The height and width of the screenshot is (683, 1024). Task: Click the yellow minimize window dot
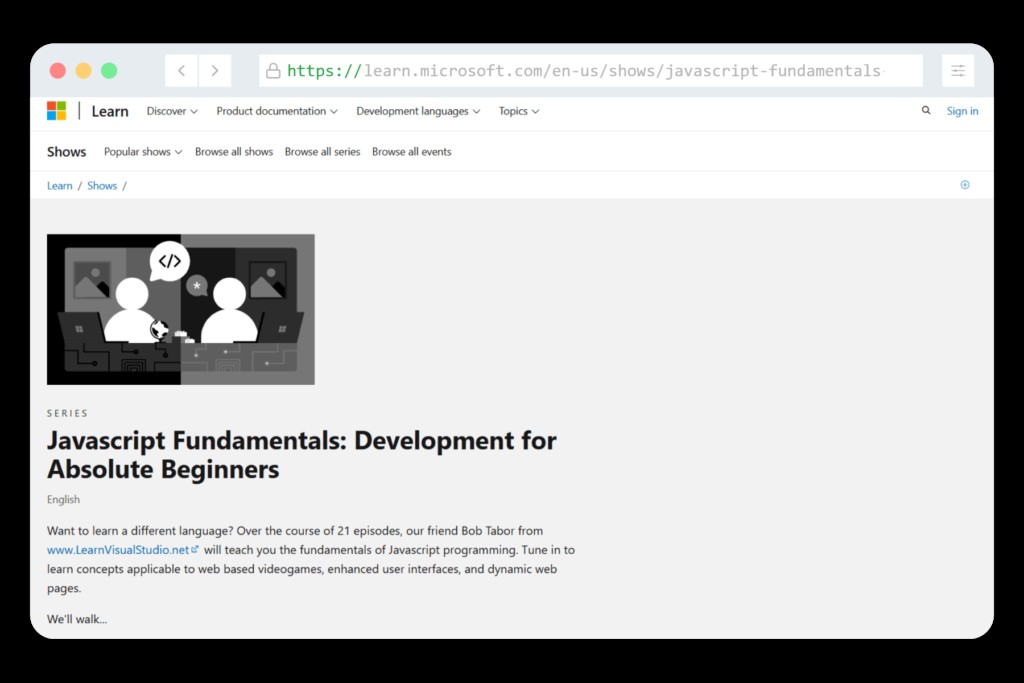84,71
